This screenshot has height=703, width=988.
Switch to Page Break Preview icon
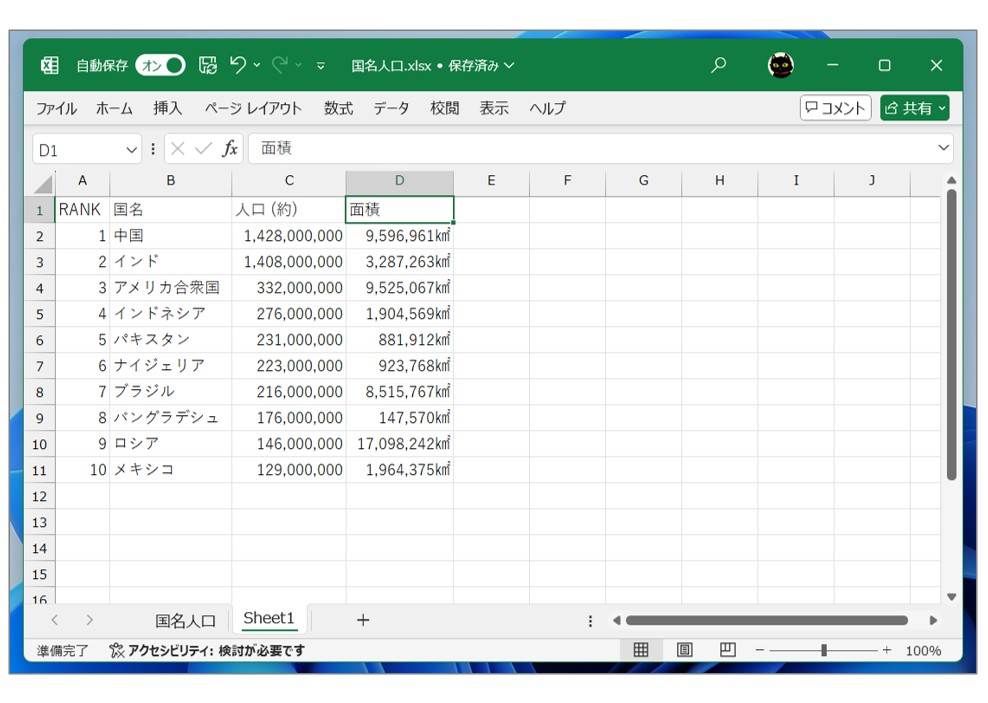coord(728,649)
